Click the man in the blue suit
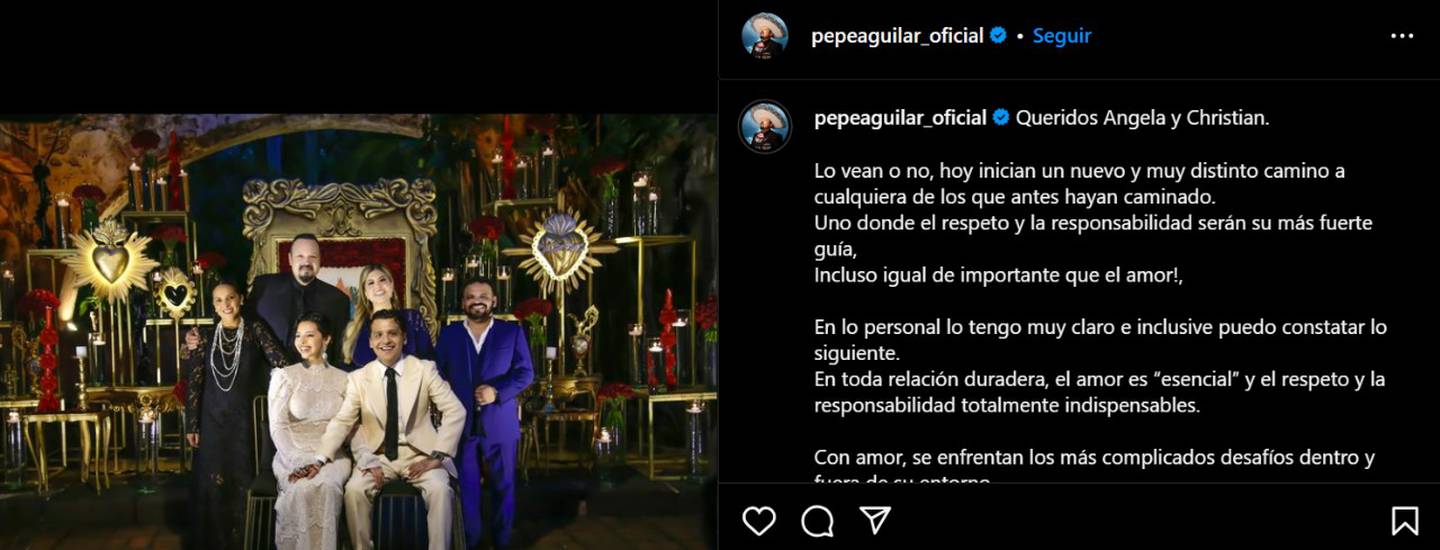 [485, 400]
